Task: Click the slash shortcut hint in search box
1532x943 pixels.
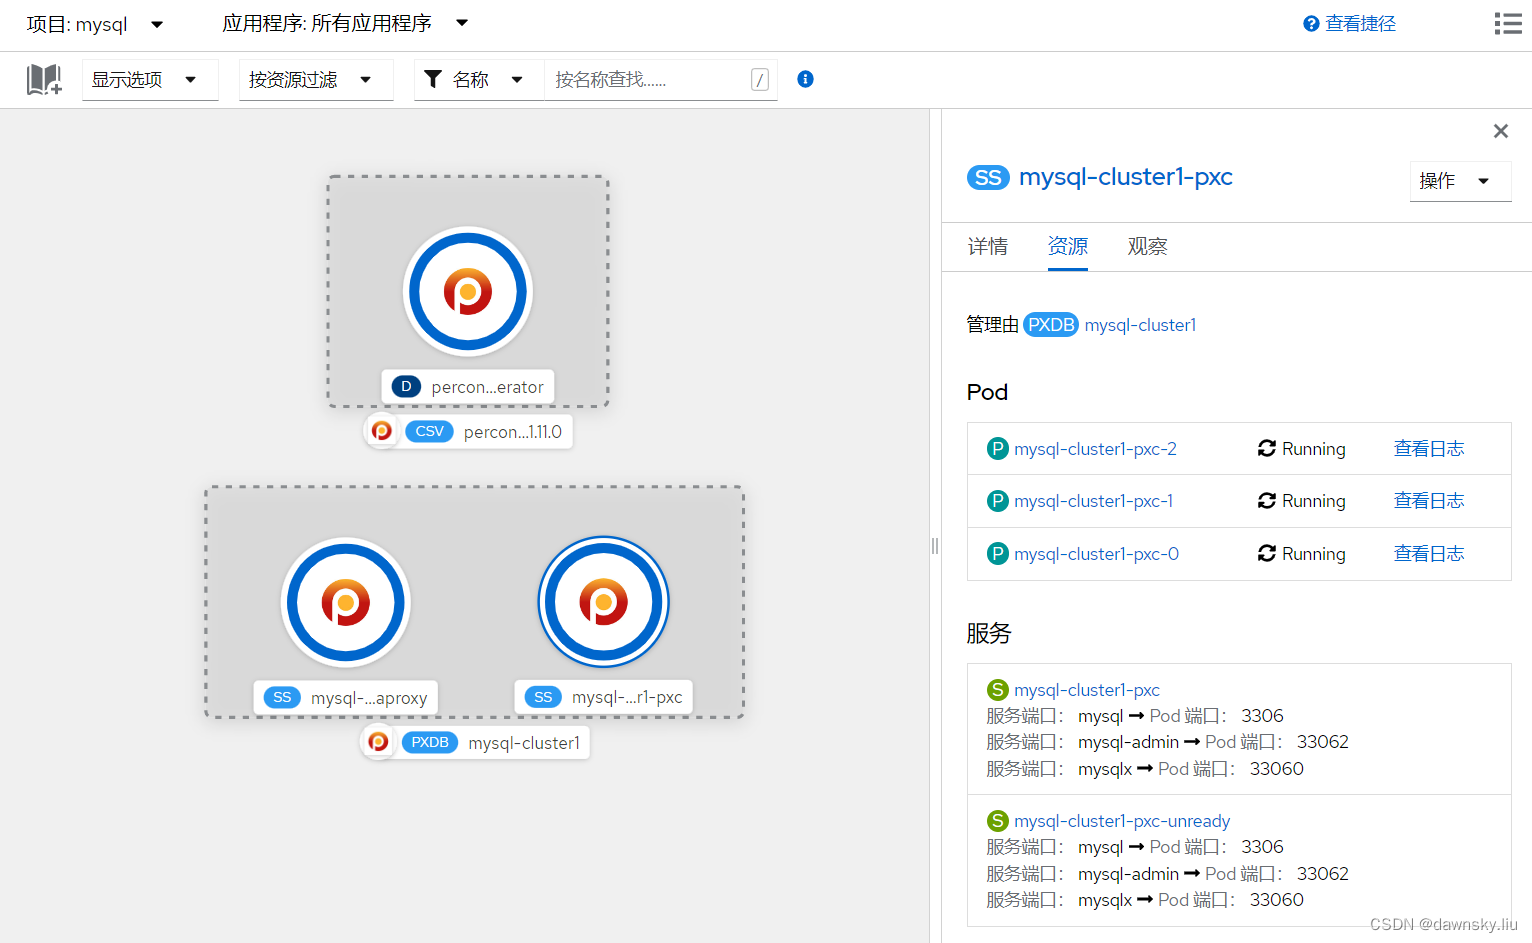Action: pyautogui.click(x=760, y=80)
